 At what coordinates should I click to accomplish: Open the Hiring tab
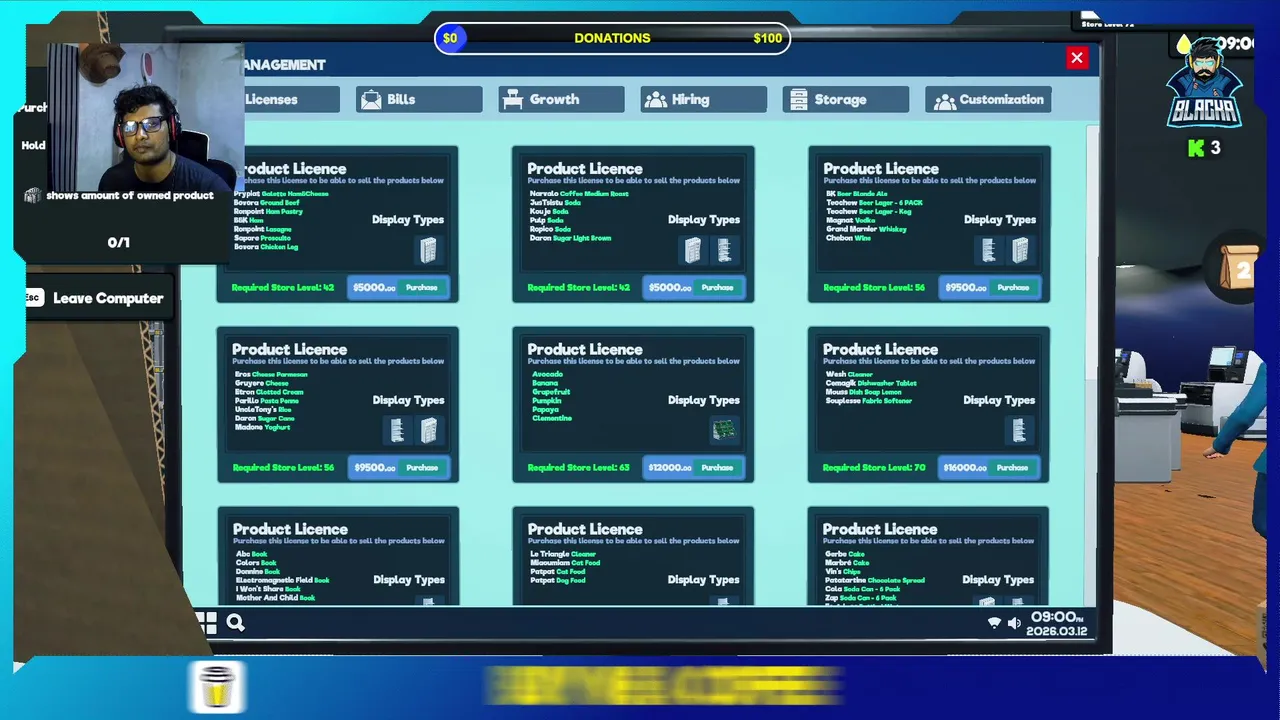[704, 100]
